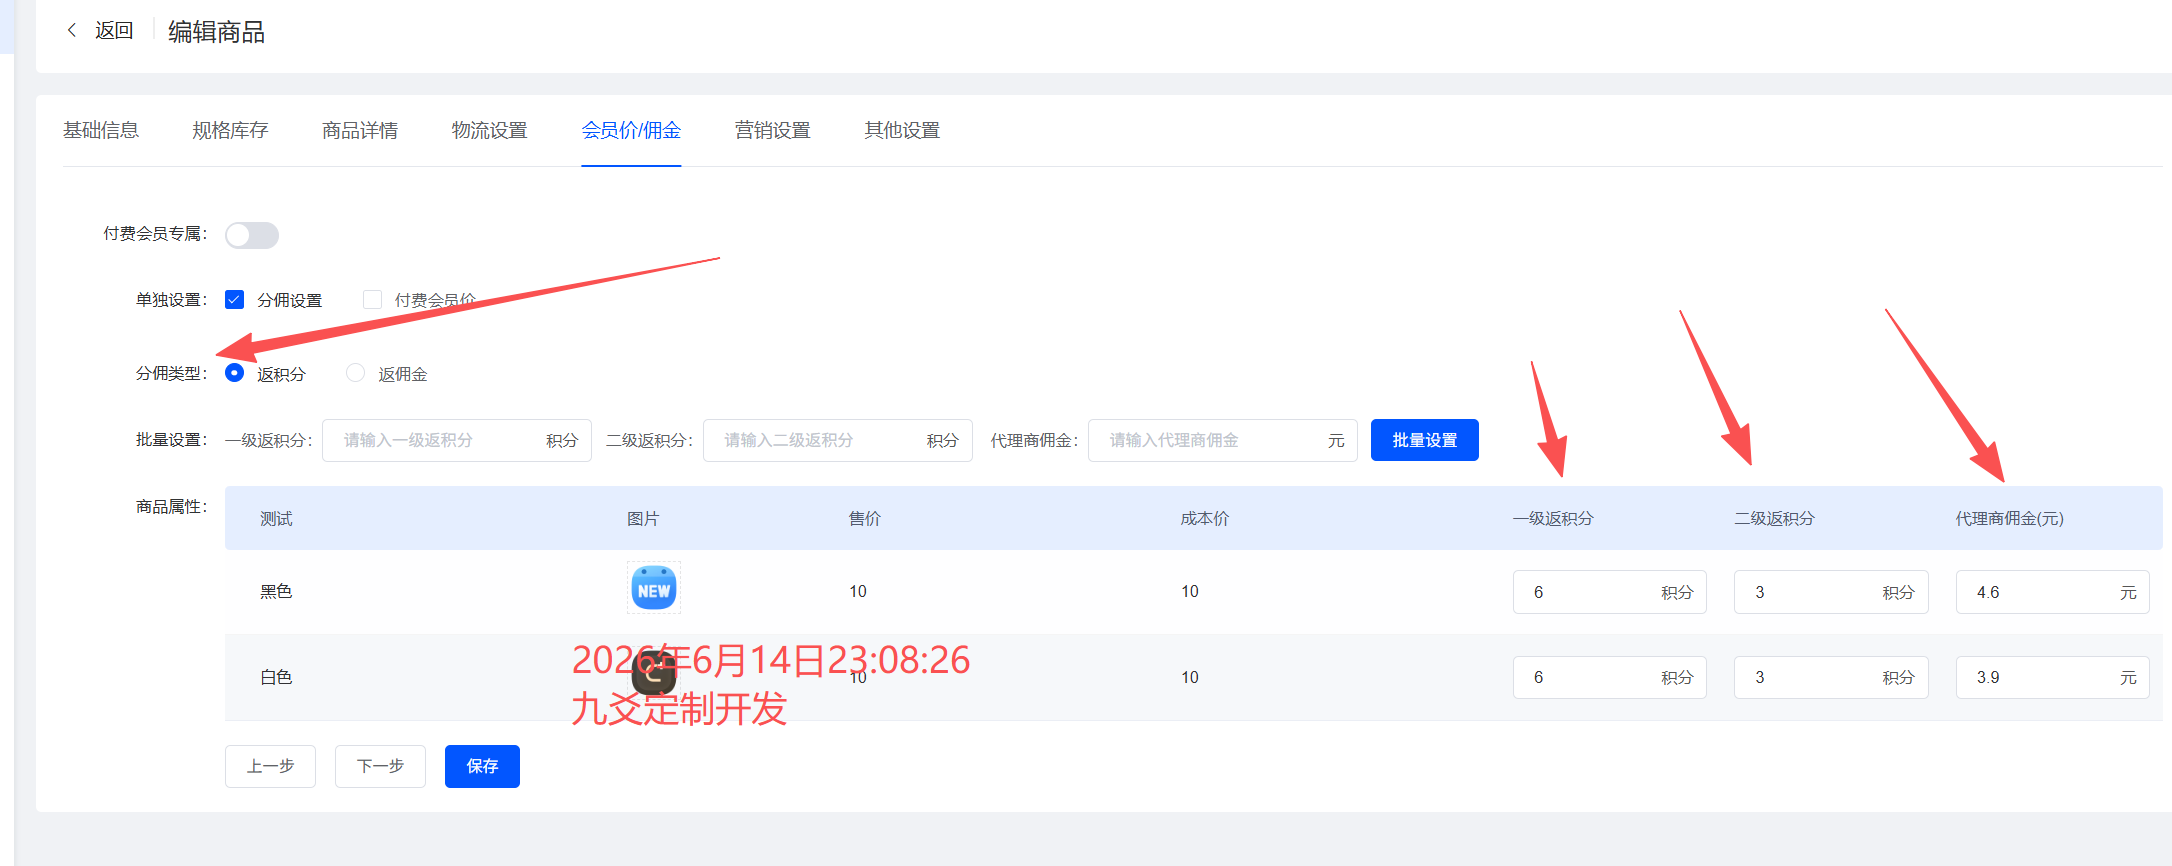Click the 成本价 column header

click(1205, 518)
